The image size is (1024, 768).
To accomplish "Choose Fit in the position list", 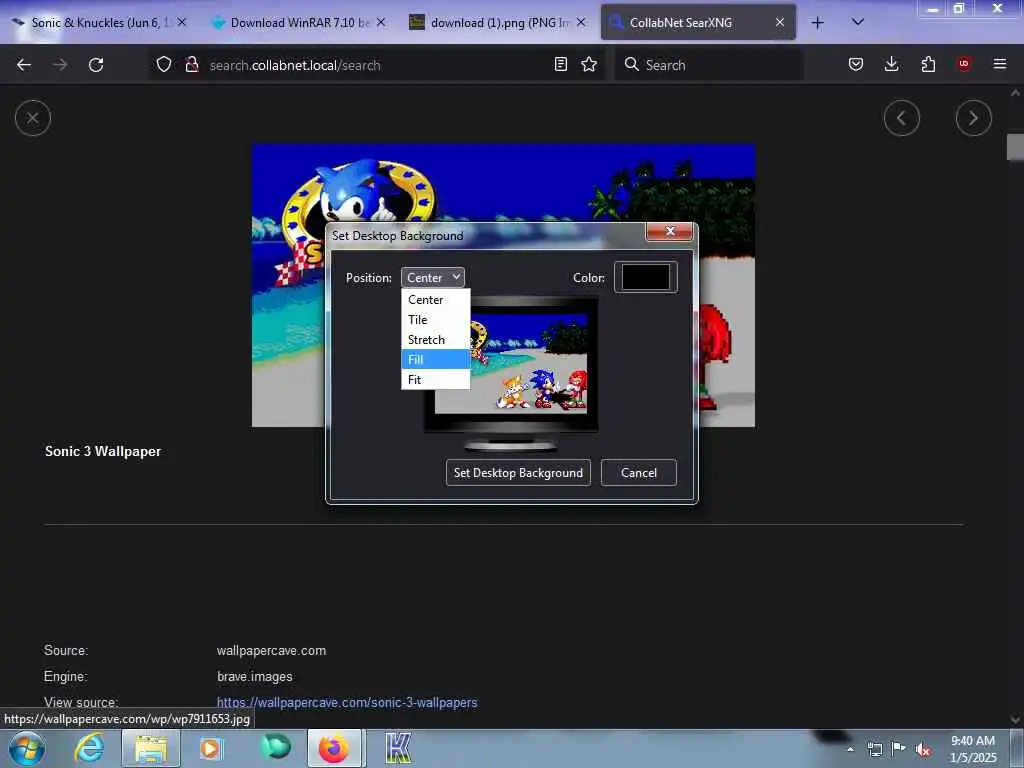I will [x=436, y=379].
